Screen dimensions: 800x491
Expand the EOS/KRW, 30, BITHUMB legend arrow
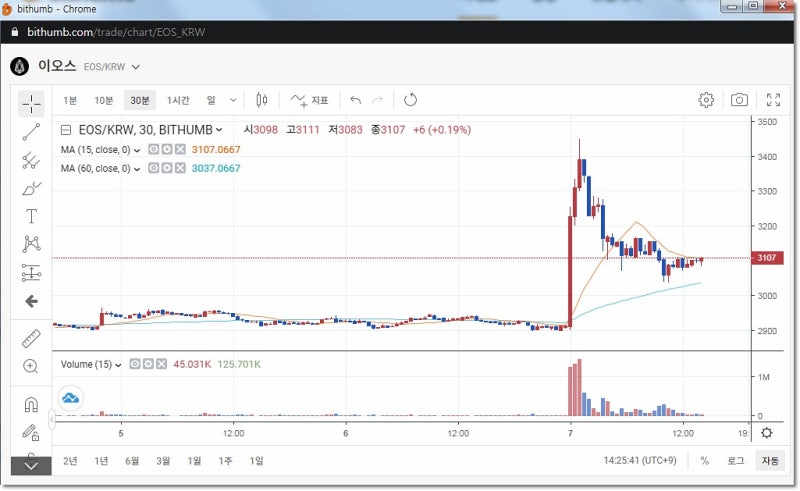(x=219, y=130)
